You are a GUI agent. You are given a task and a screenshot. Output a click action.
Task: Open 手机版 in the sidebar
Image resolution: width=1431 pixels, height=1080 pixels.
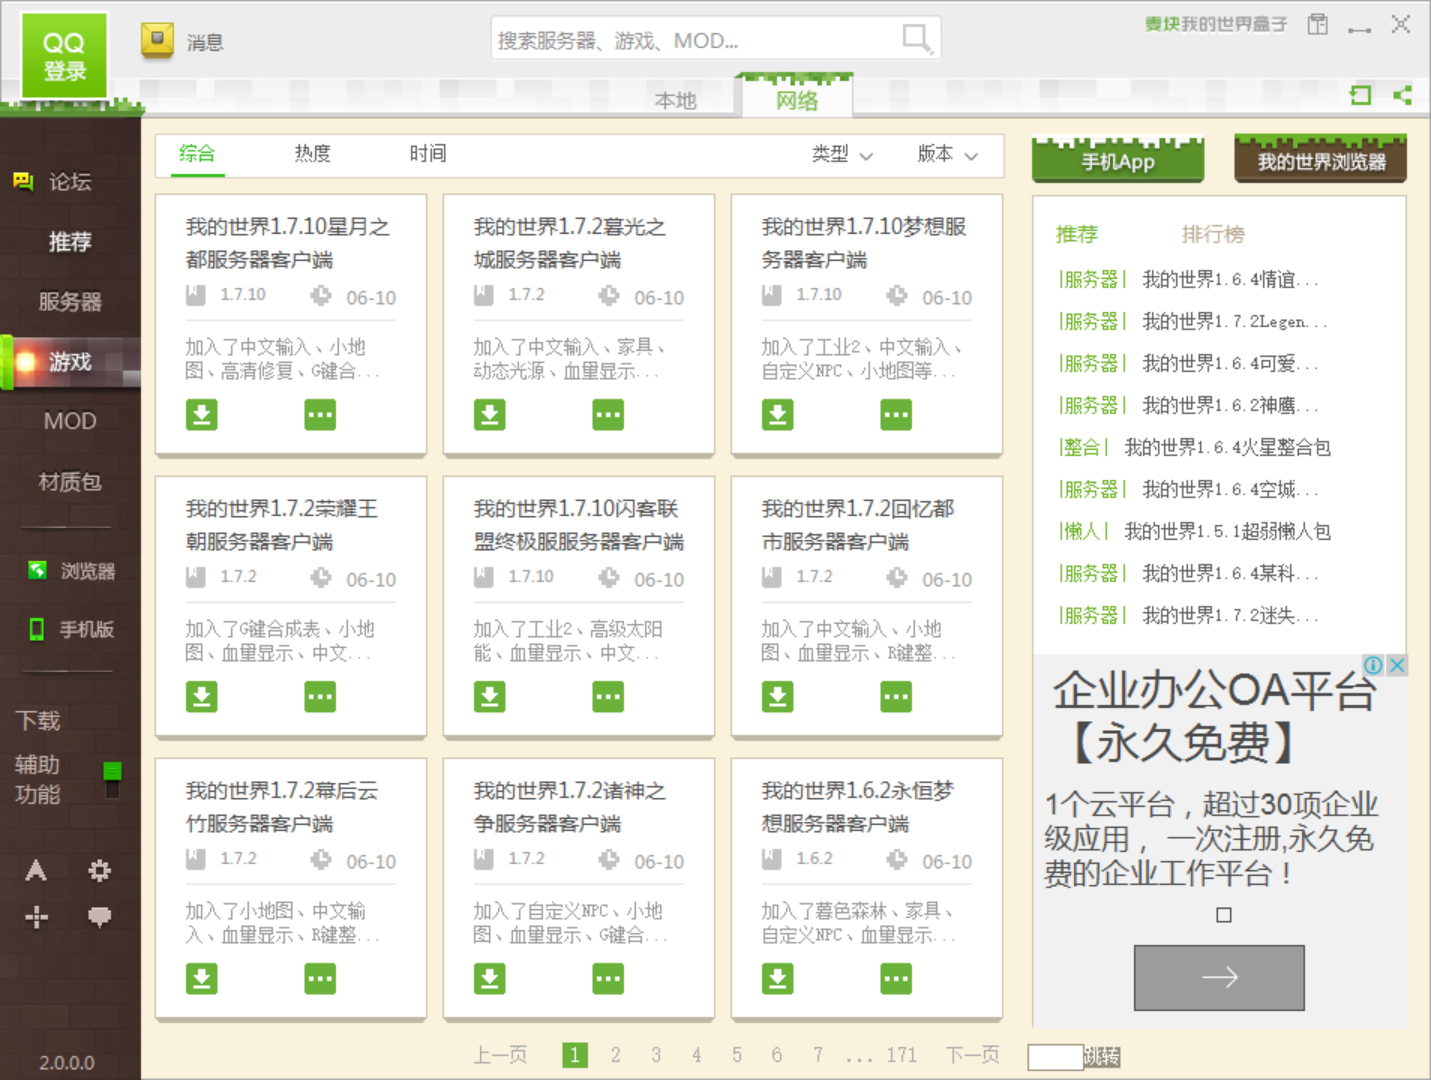pos(71,629)
